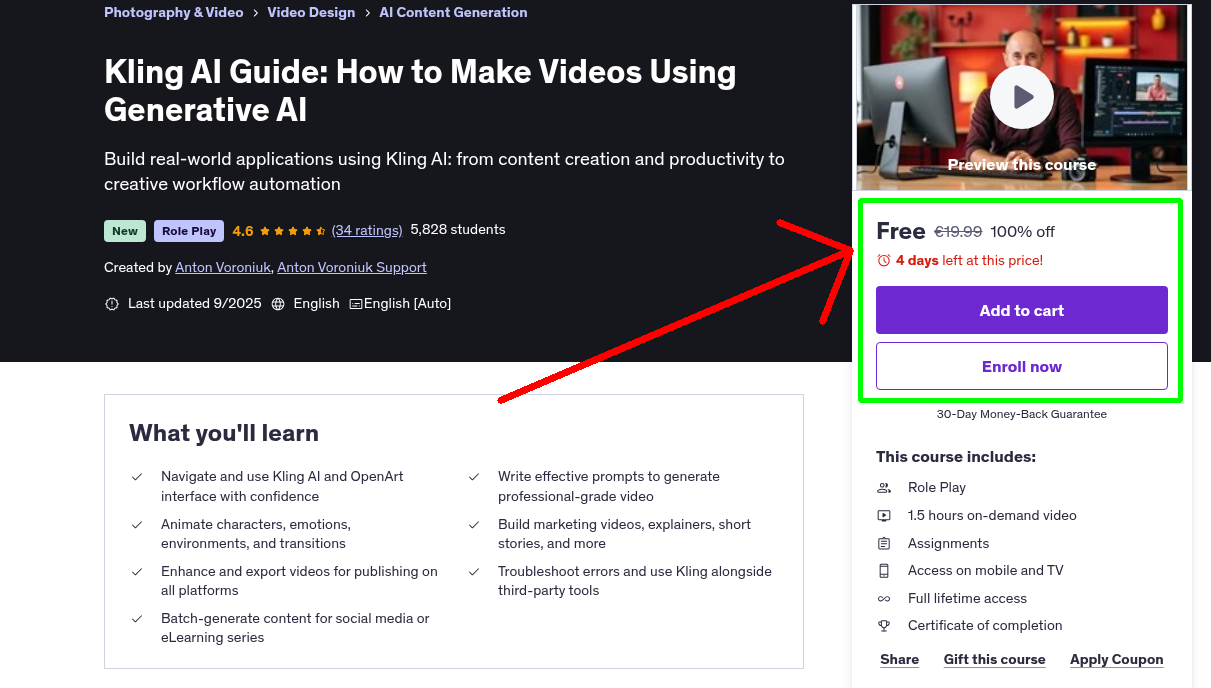The width and height of the screenshot is (1211, 688).
Task: Click the Gift this course link
Action: (x=994, y=659)
